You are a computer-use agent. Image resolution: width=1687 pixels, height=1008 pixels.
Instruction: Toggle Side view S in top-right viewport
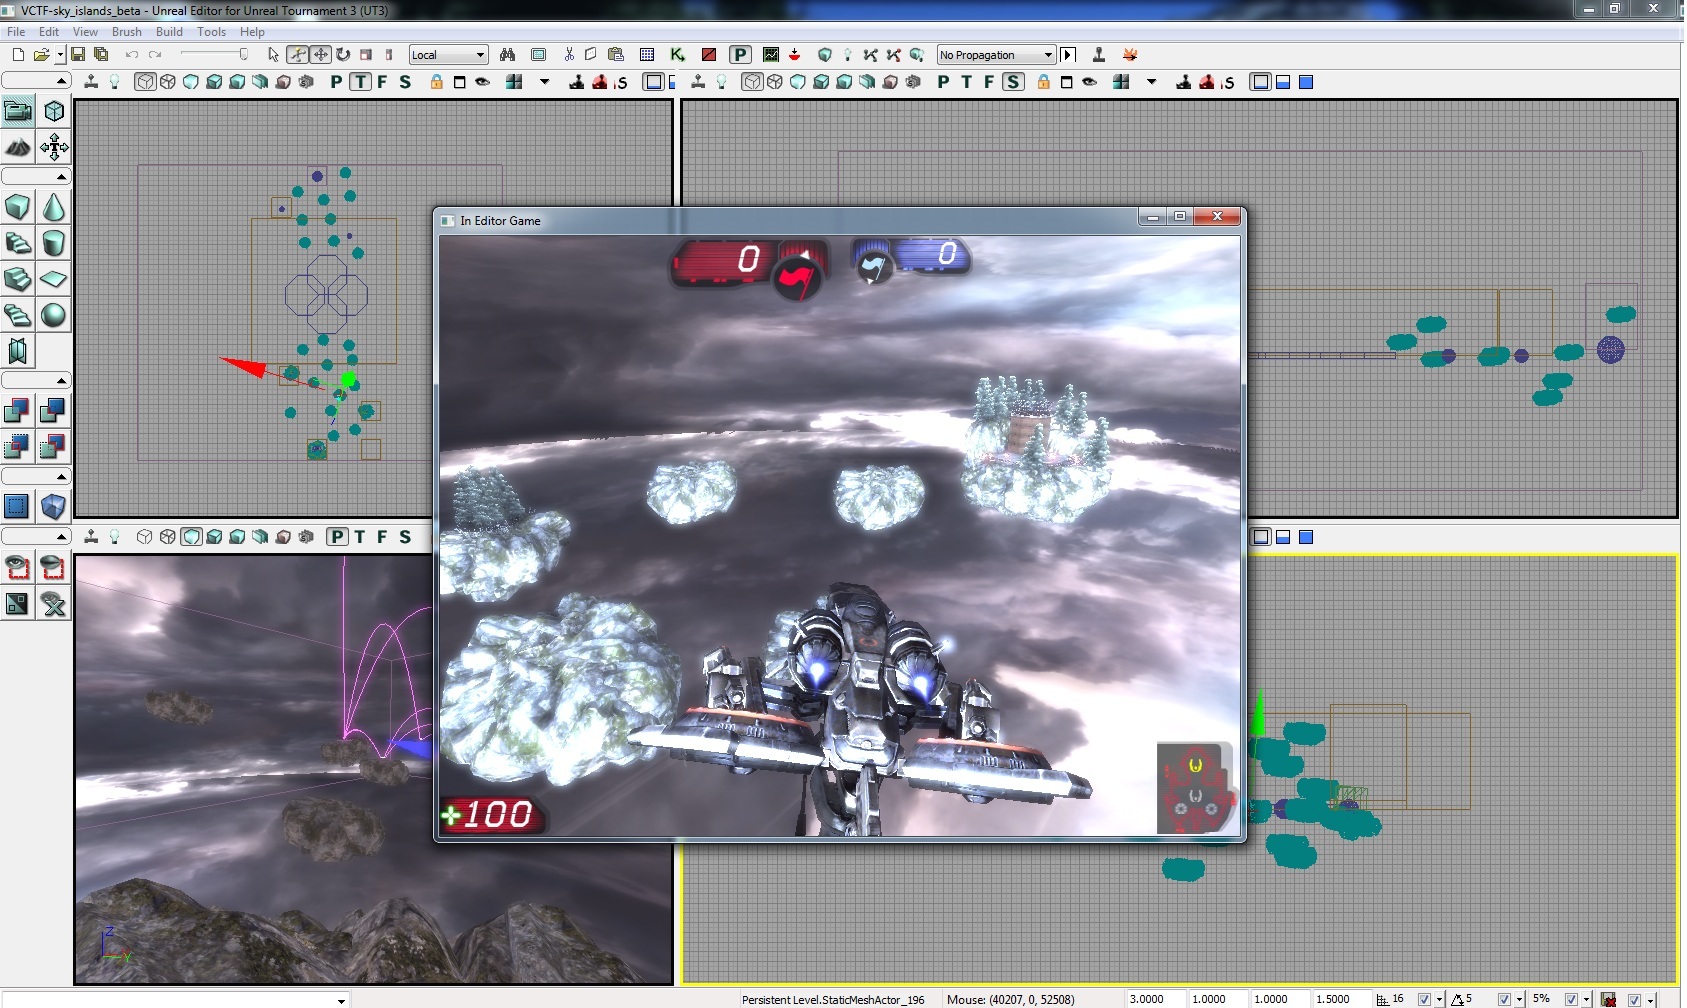[1012, 82]
